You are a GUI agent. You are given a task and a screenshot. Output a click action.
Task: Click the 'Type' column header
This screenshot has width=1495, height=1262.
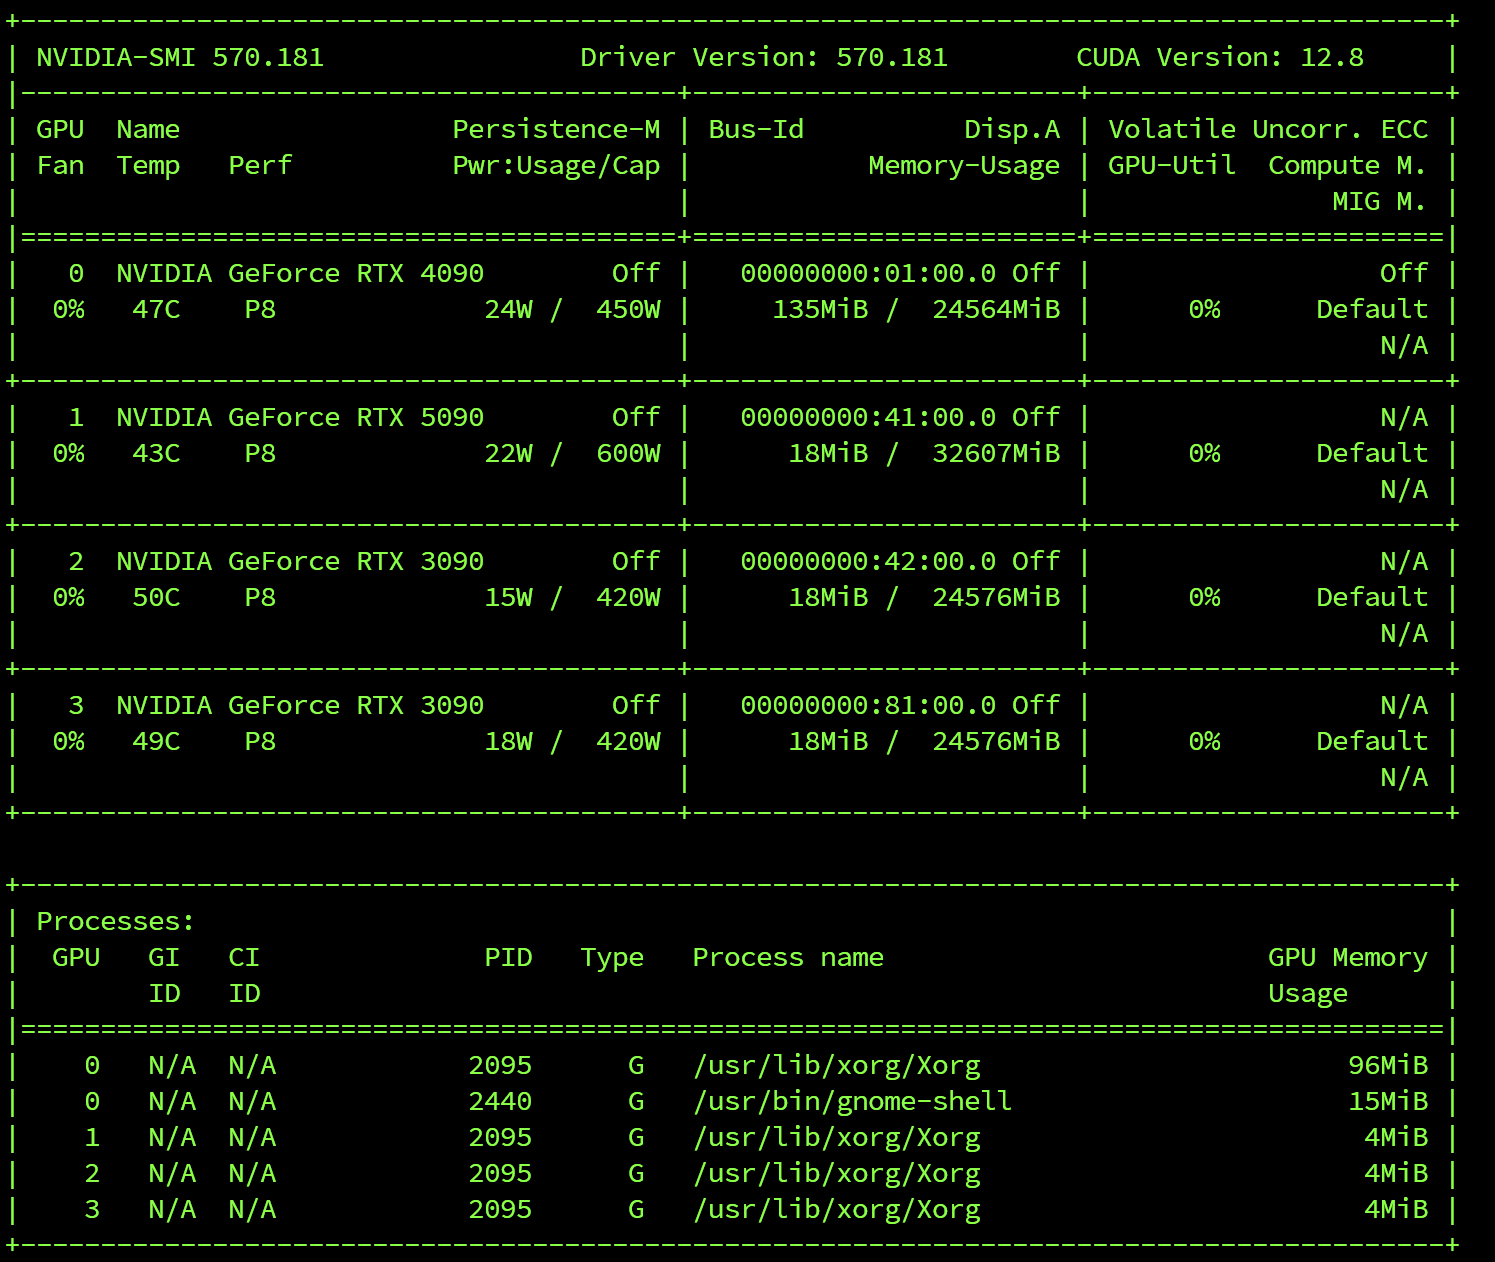coord(612,957)
